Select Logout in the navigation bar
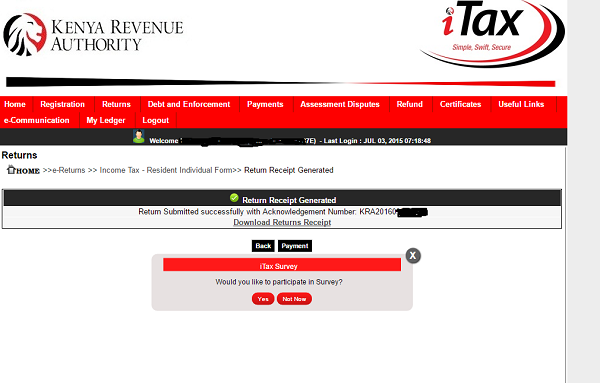This screenshot has width=600, height=383. [155, 120]
